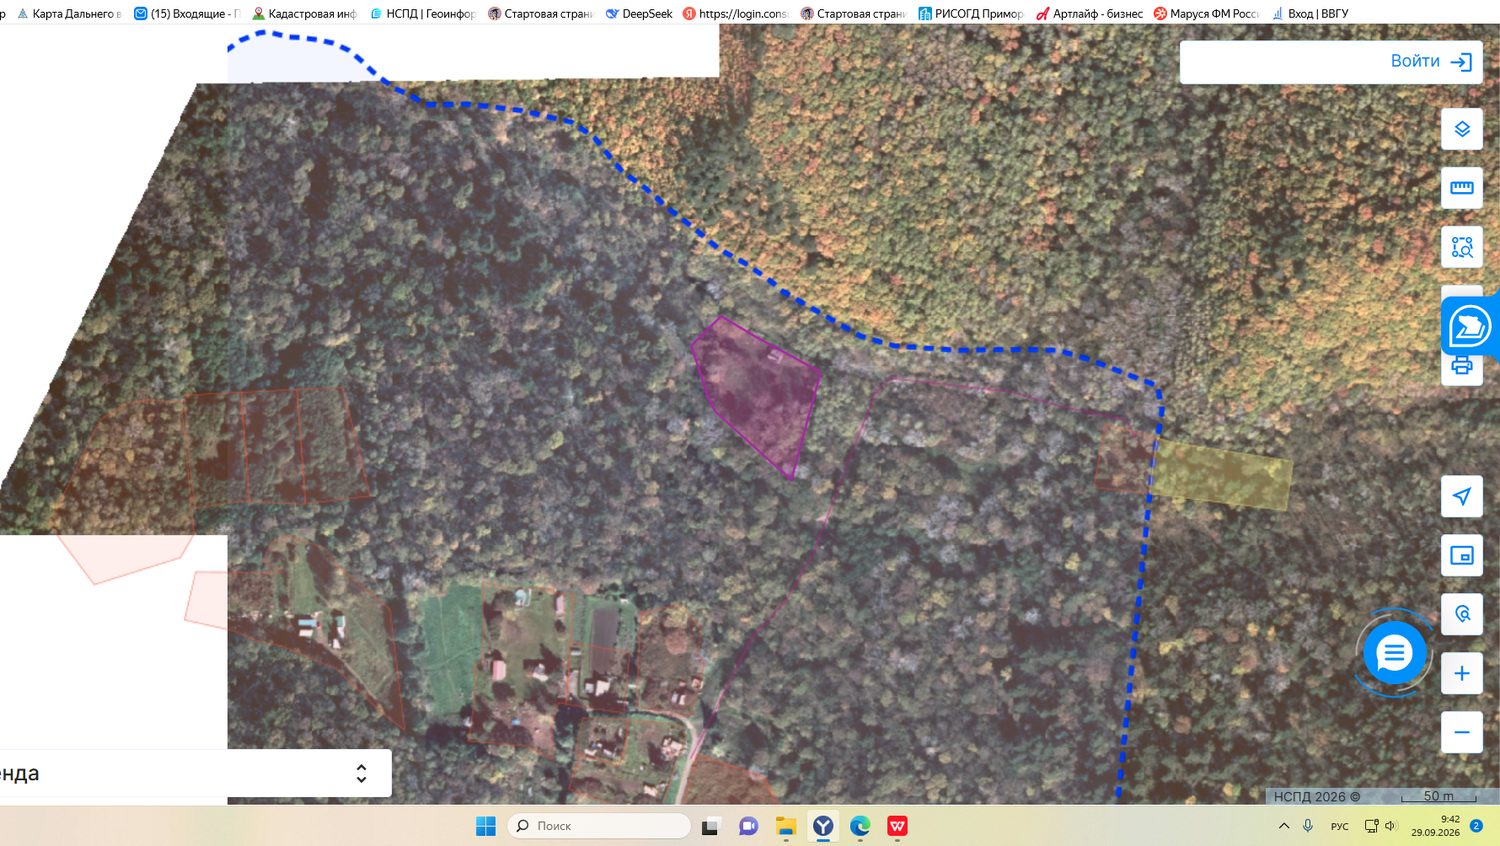Open the Артлайф - бизнес bookmark

pos(1089,13)
